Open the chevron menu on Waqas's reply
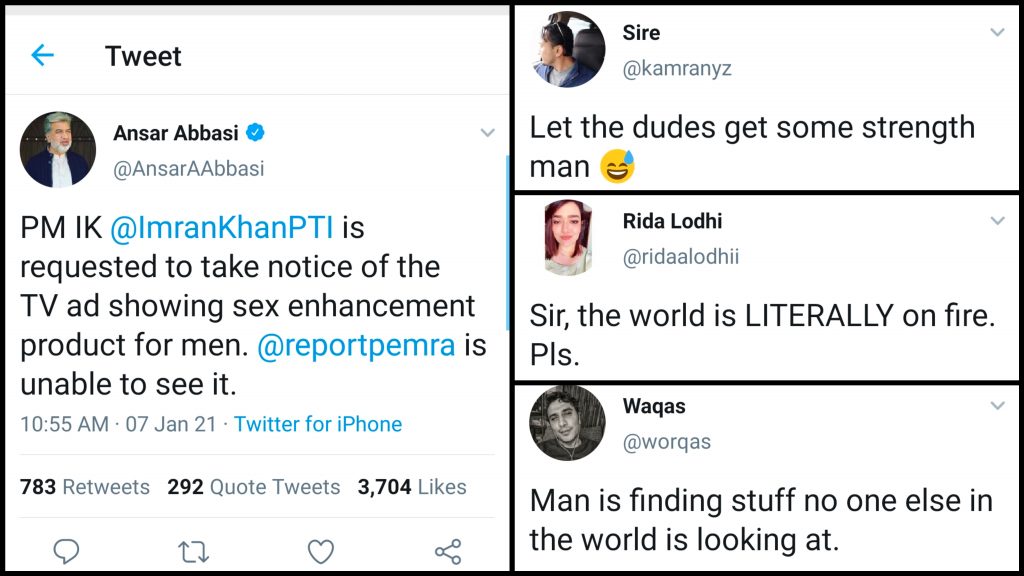The width and height of the screenshot is (1024, 576). coord(997,406)
